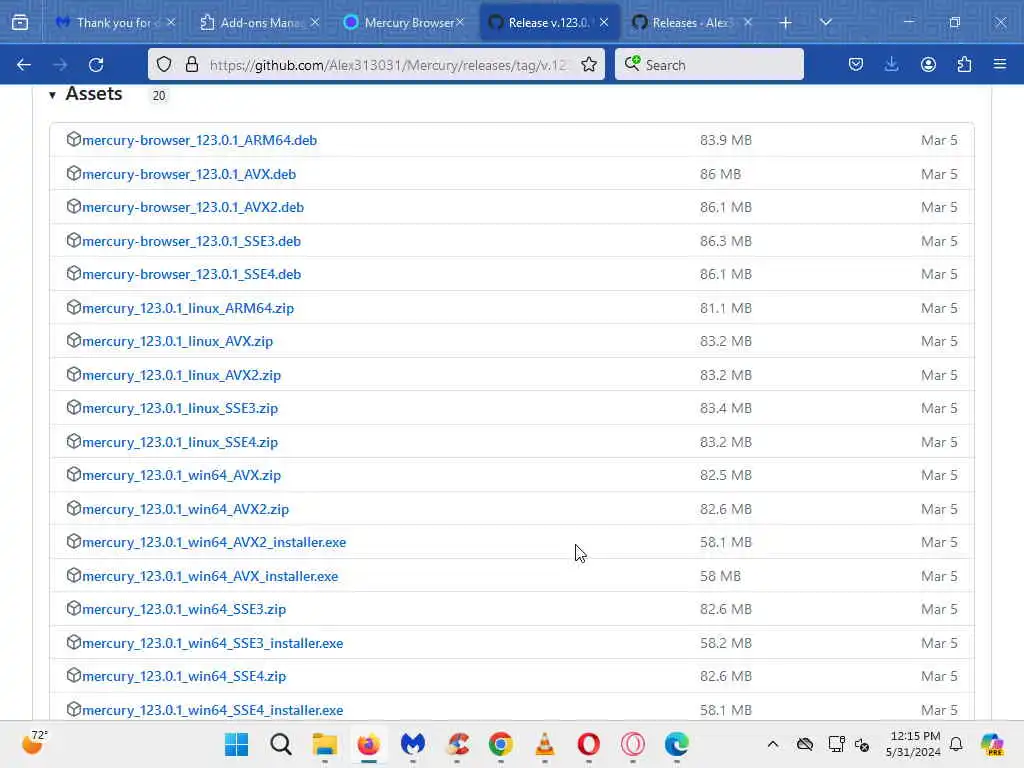The height and width of the screenshot is (768, 1024).
Task: Open the notifications bell
Action: [956, 744]
